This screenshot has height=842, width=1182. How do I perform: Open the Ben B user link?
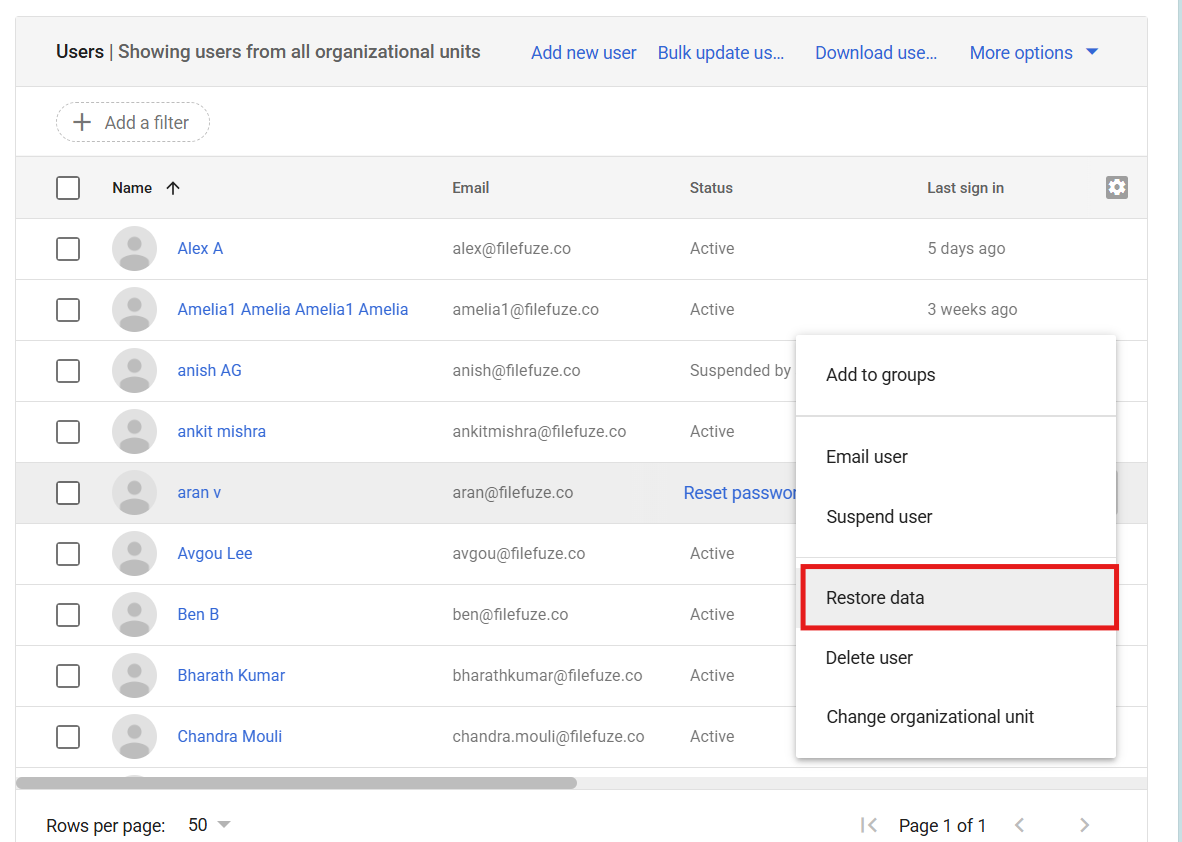tap(198, 614)
